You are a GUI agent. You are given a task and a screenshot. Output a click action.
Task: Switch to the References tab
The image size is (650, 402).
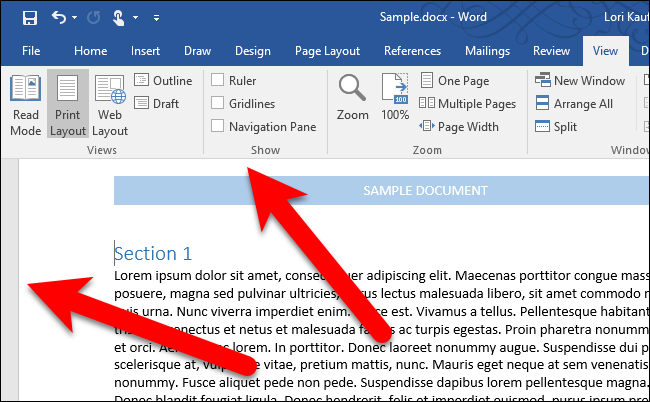tap(412, 51)
